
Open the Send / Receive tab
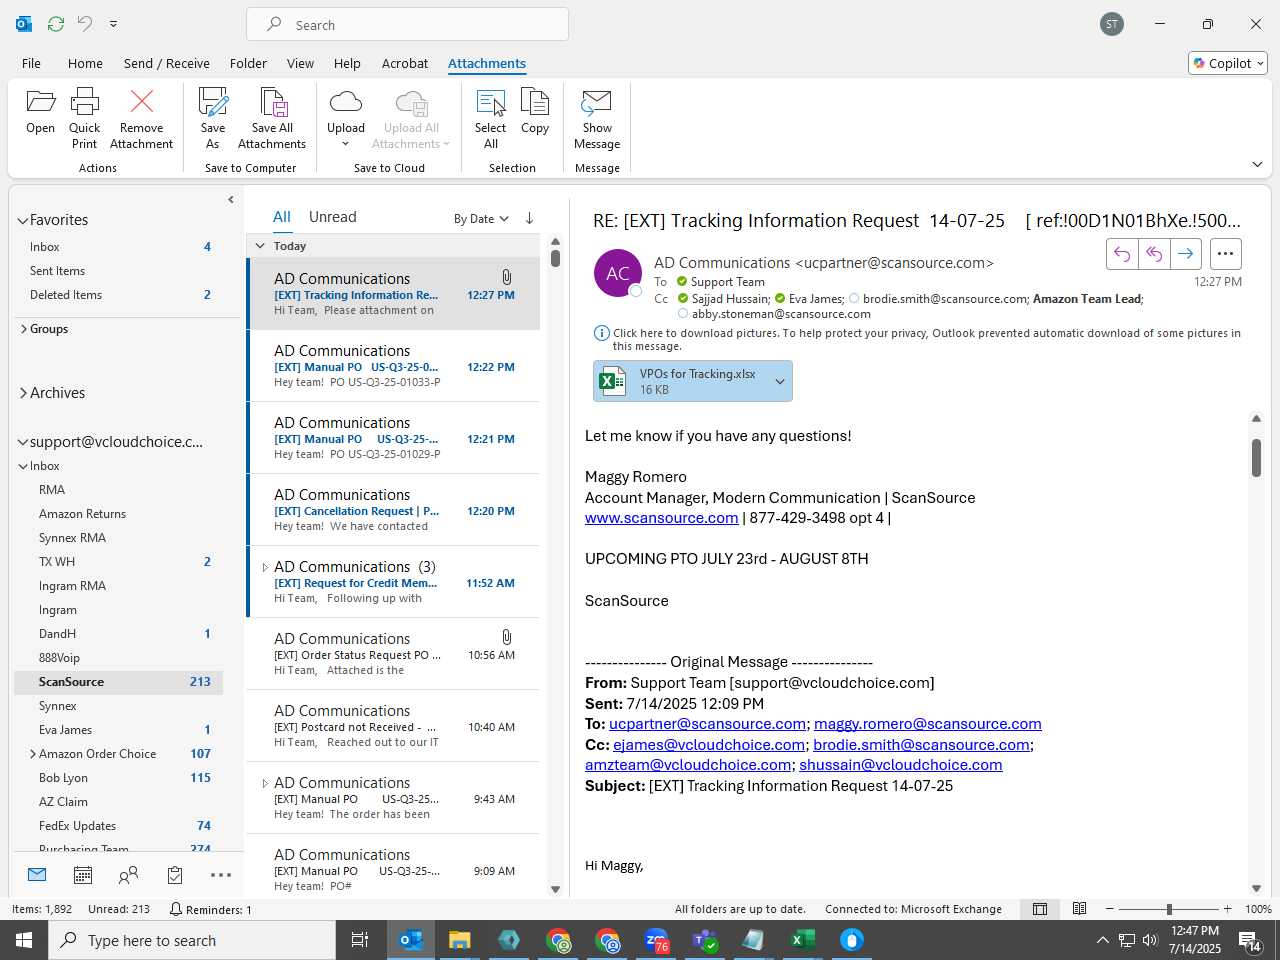pos(167,63)
